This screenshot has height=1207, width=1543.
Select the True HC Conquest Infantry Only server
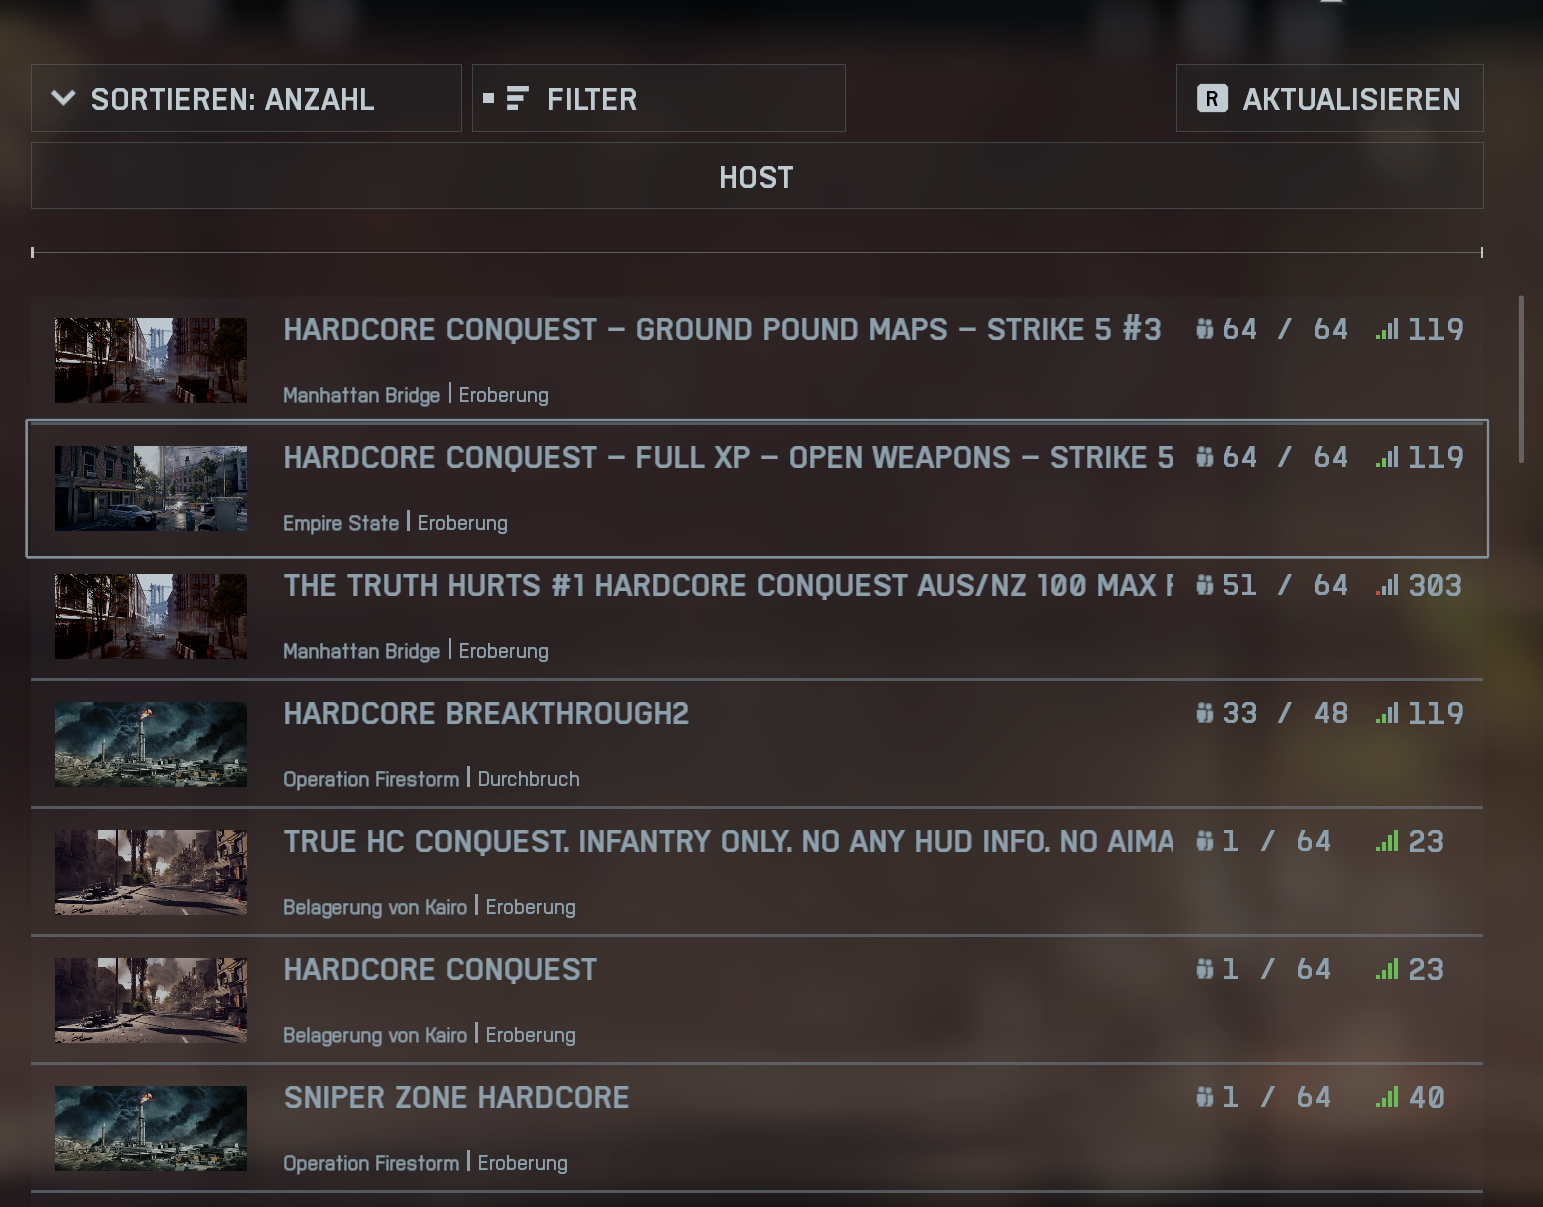(757, 872)
